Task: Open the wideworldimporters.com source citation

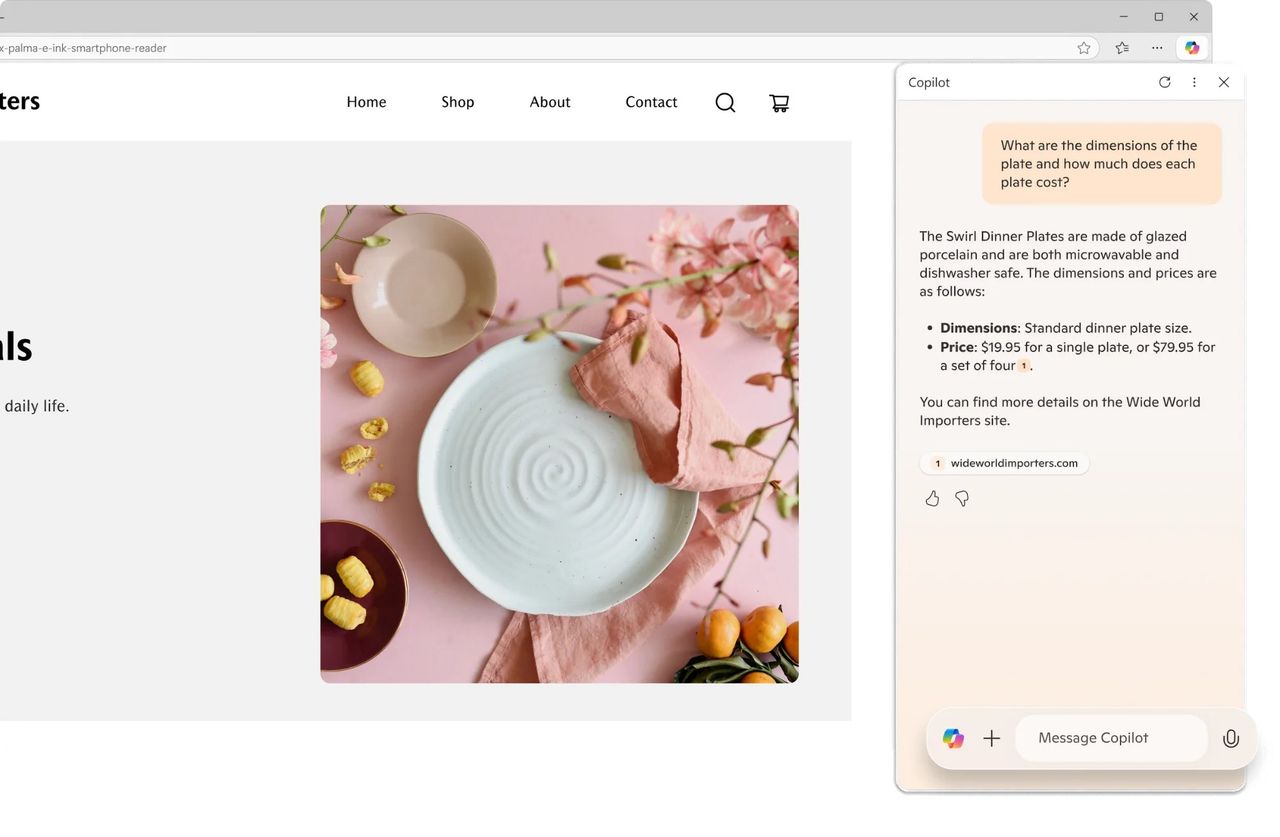Action: [x=1005, y=463]
